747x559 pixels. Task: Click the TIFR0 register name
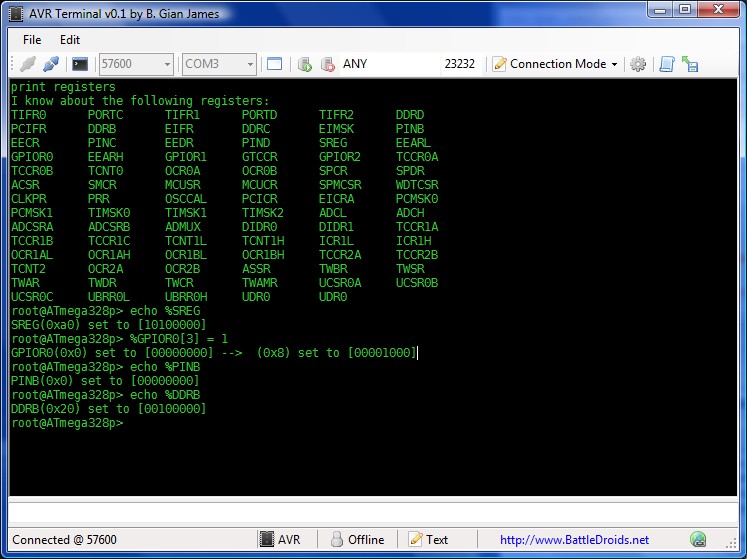coord(29,115)
